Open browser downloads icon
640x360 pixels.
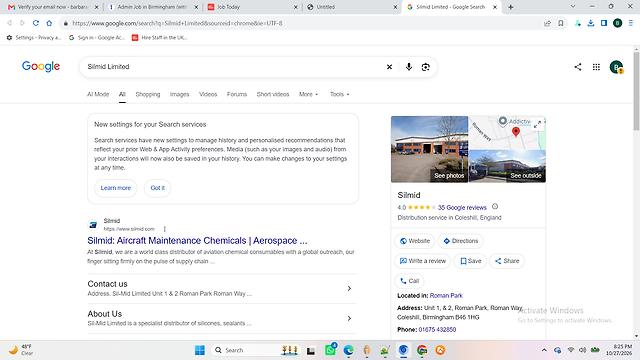591,23
